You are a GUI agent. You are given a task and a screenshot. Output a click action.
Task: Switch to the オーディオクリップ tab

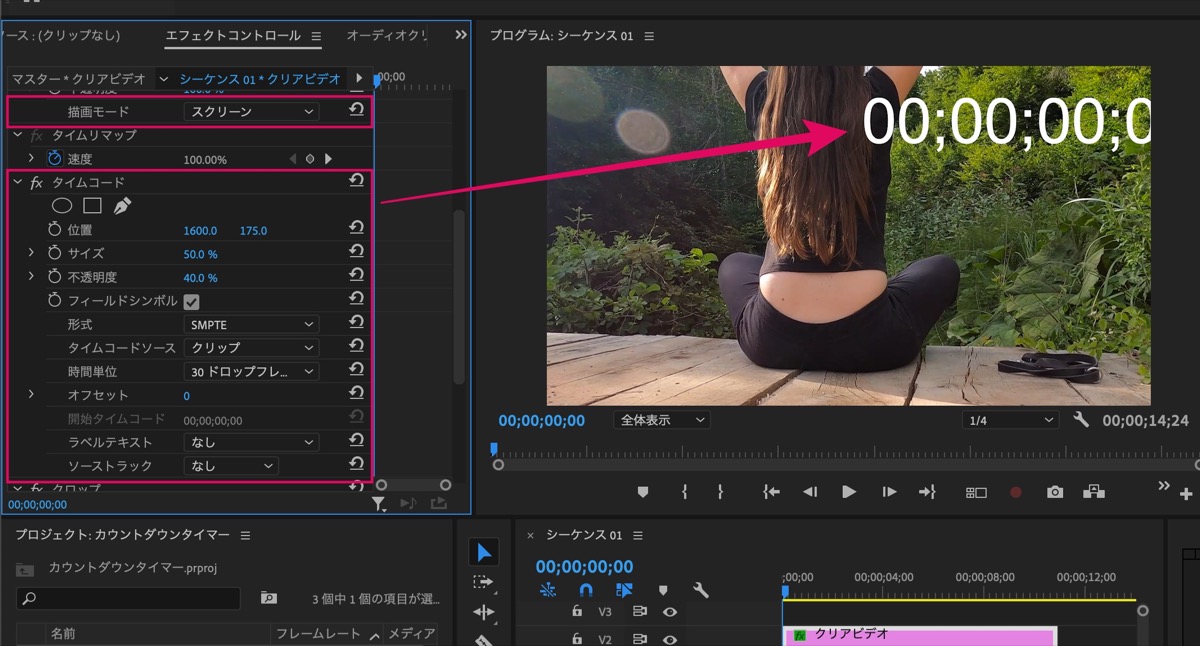click(x=386, y=35)
